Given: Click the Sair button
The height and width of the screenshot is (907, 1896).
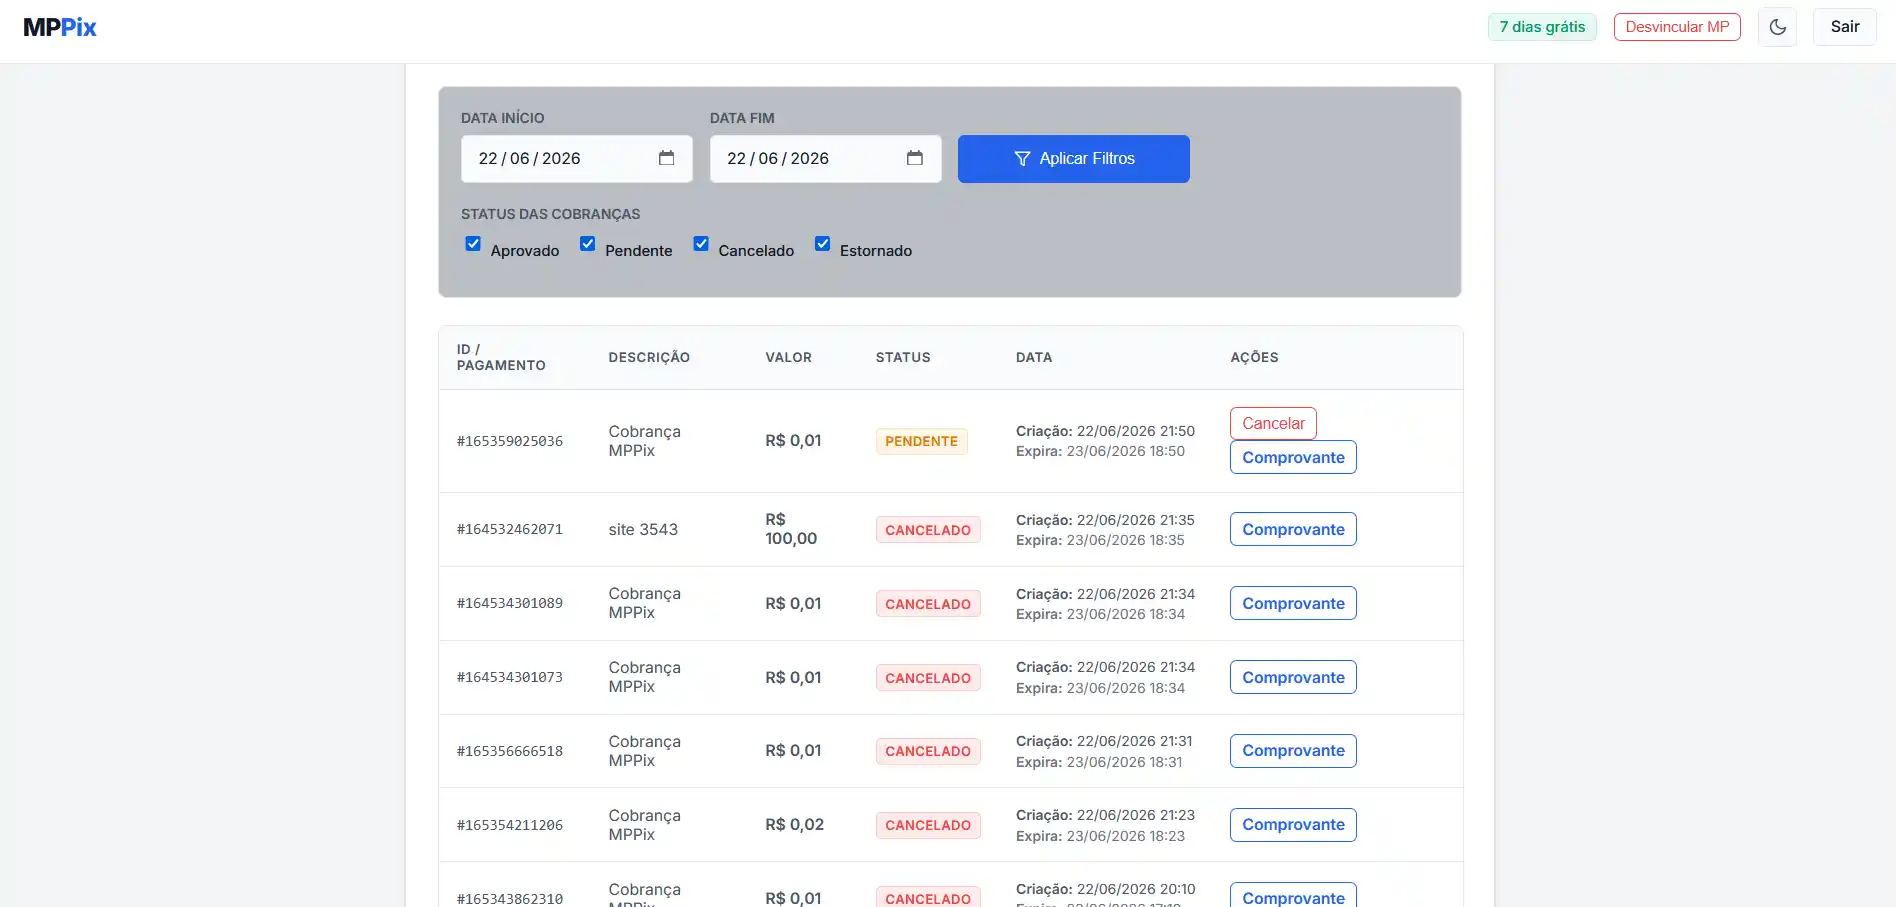Looking at the screenshot, I should click(1844, 27).
